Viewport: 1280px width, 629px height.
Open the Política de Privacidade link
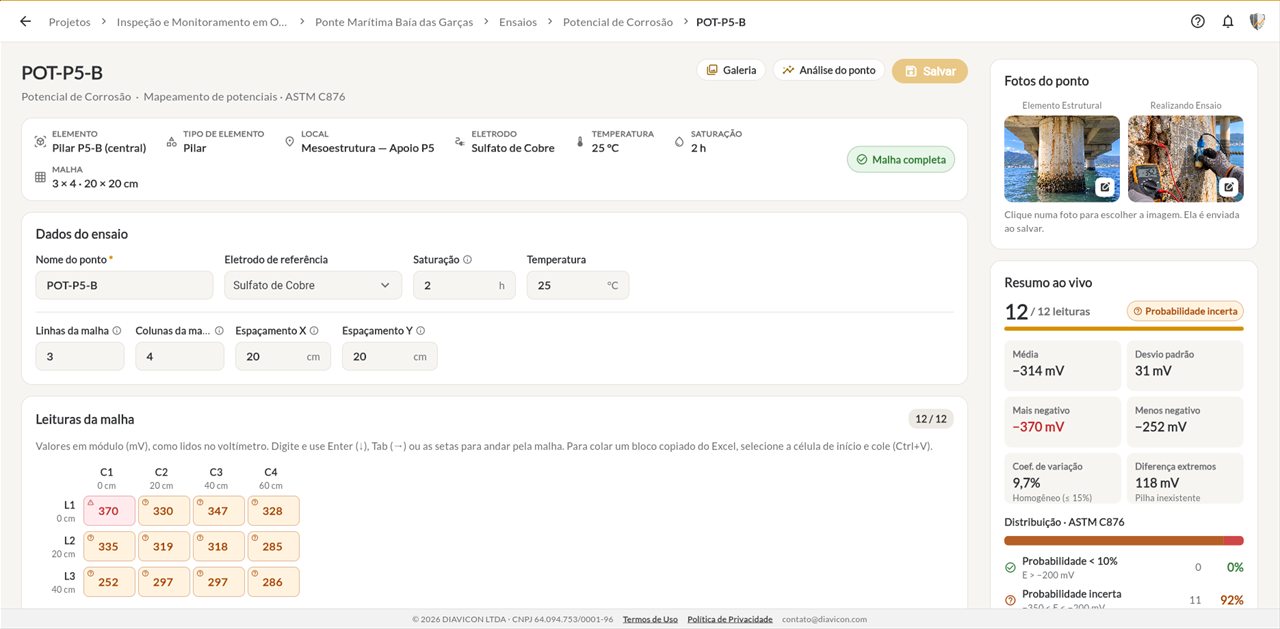click(x=730, y=619)
